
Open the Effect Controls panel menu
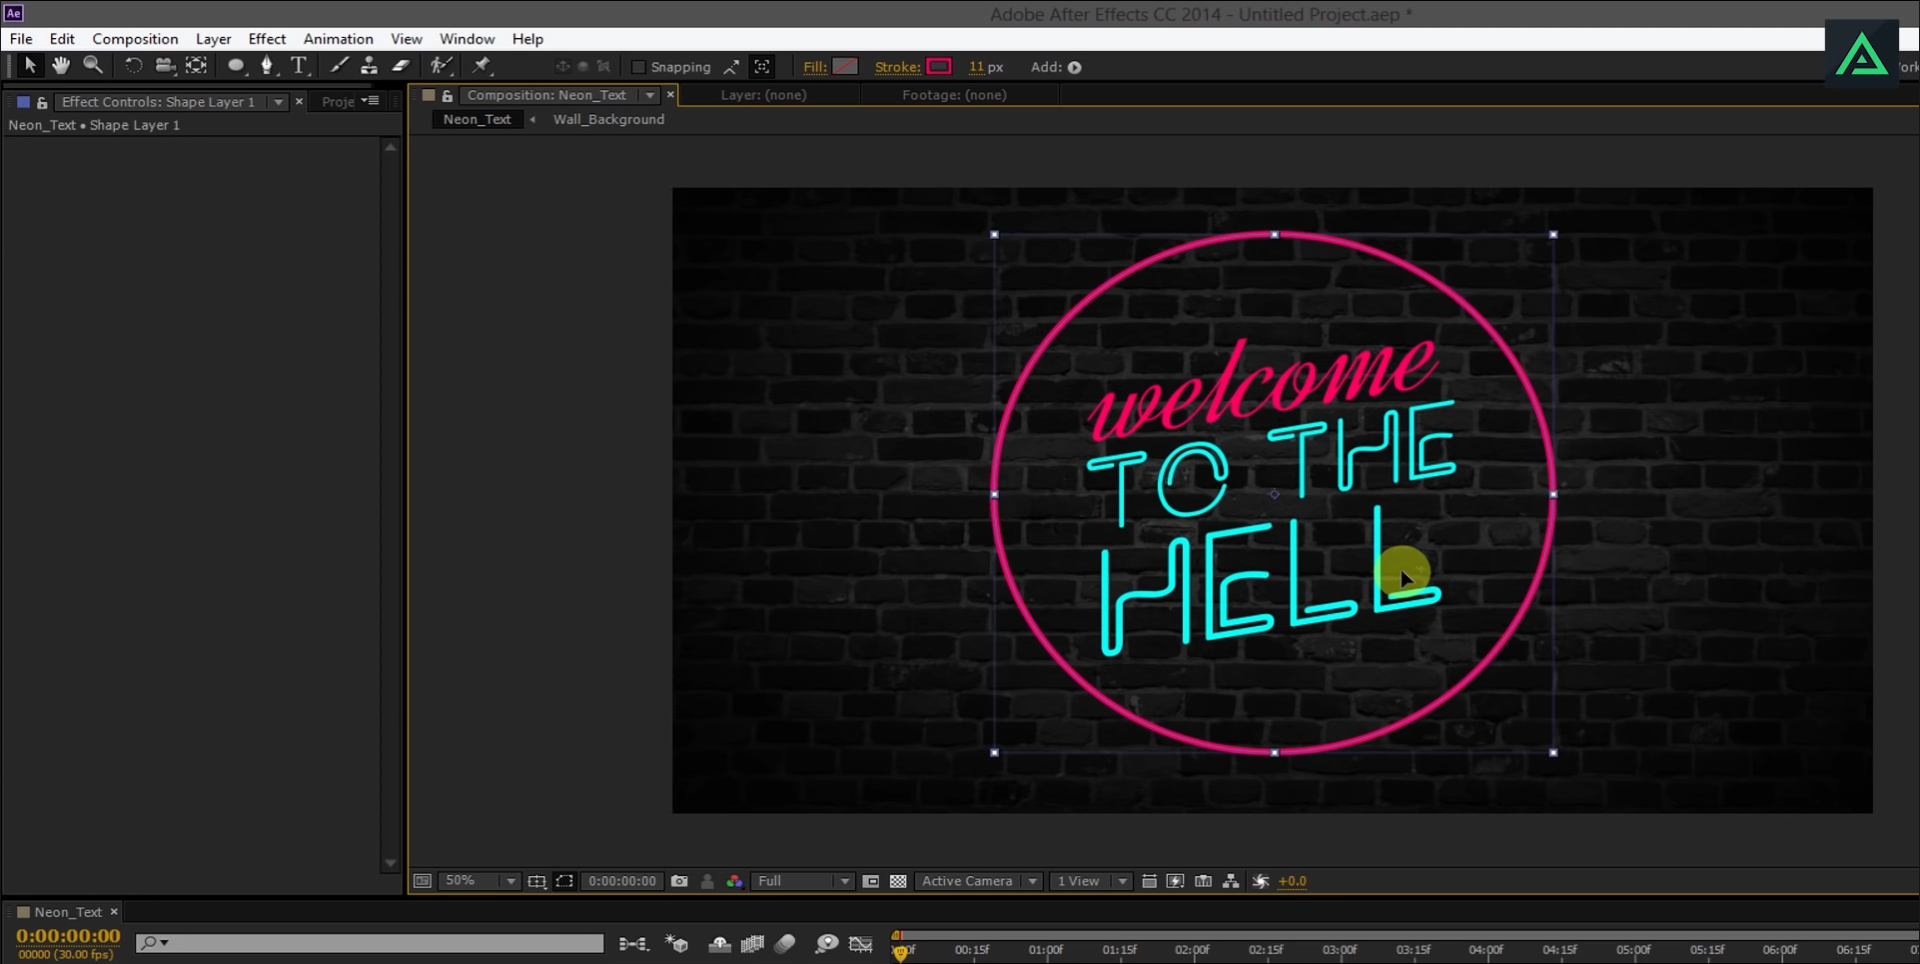coord(371,101)
